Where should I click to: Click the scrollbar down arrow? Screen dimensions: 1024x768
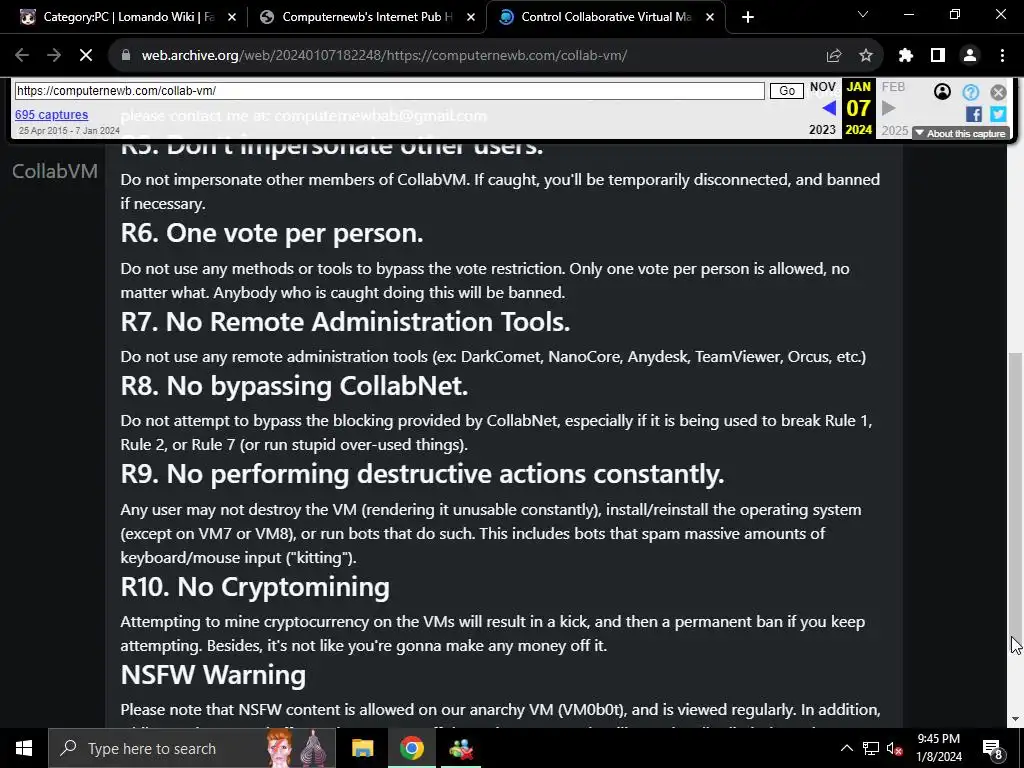tap(1016, 720)
